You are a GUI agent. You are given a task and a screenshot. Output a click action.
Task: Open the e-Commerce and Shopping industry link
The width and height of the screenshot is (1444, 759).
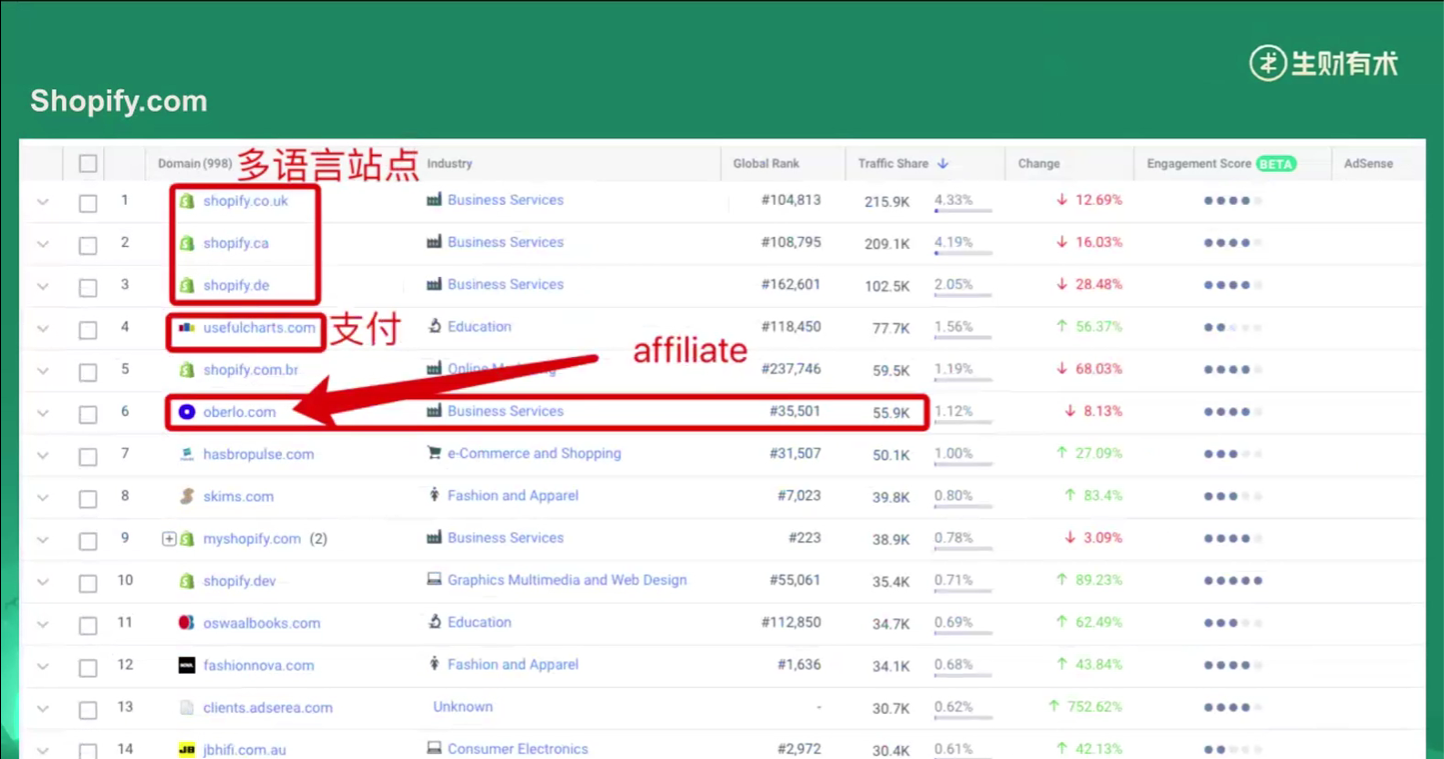coord(534,454)
